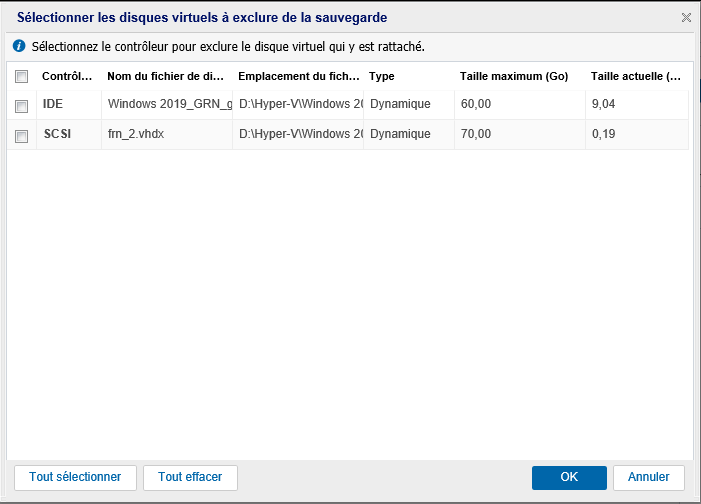The height and width of the screenshot is (504, 701).
Task: Sort by Emplacement du fich... column header
Action: tap(298, 76)
